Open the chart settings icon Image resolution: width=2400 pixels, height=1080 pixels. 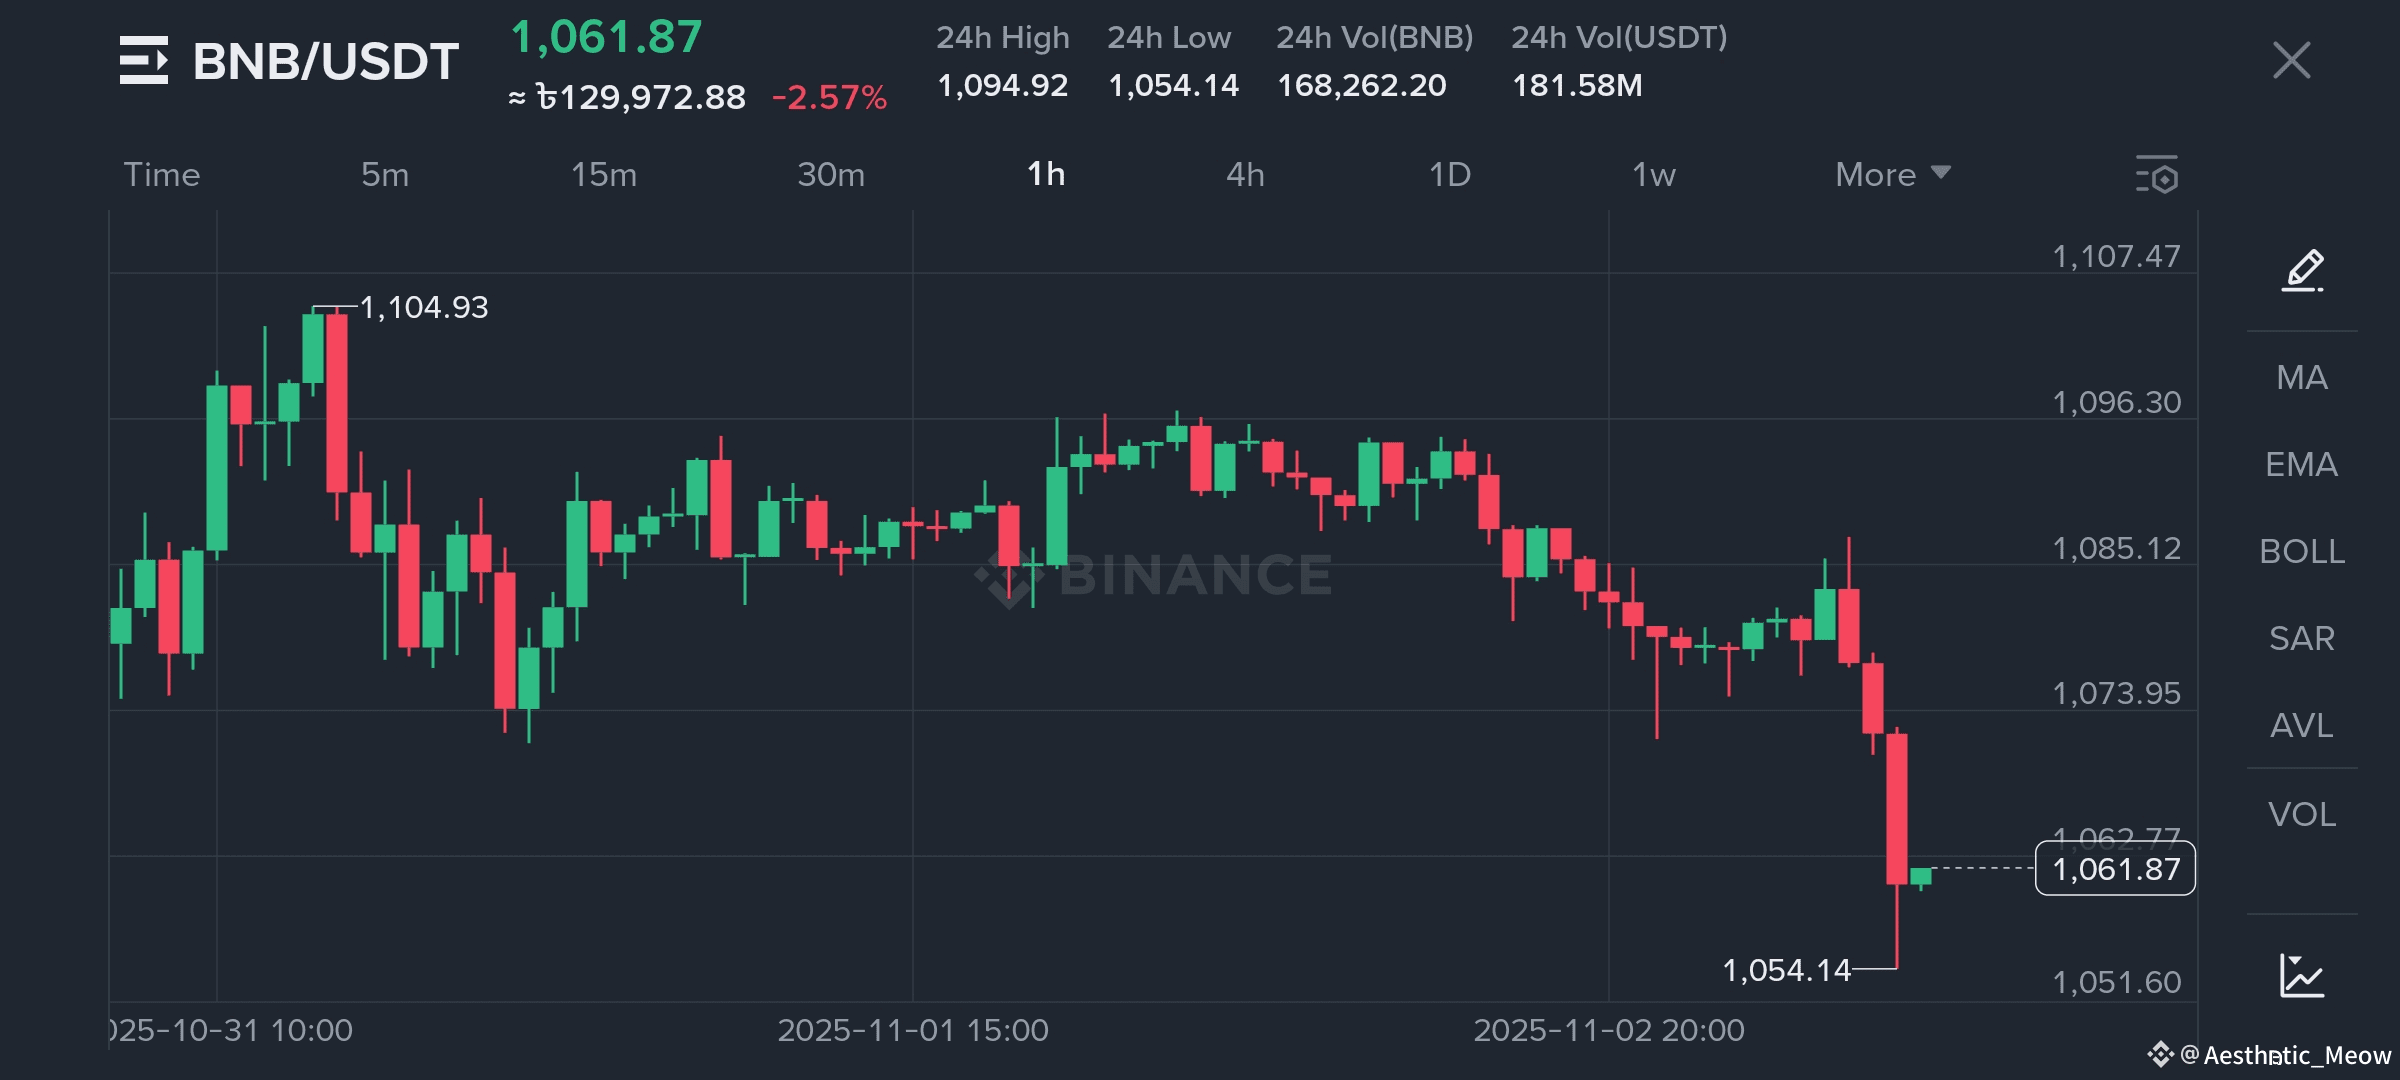(x=2156, y=175)
